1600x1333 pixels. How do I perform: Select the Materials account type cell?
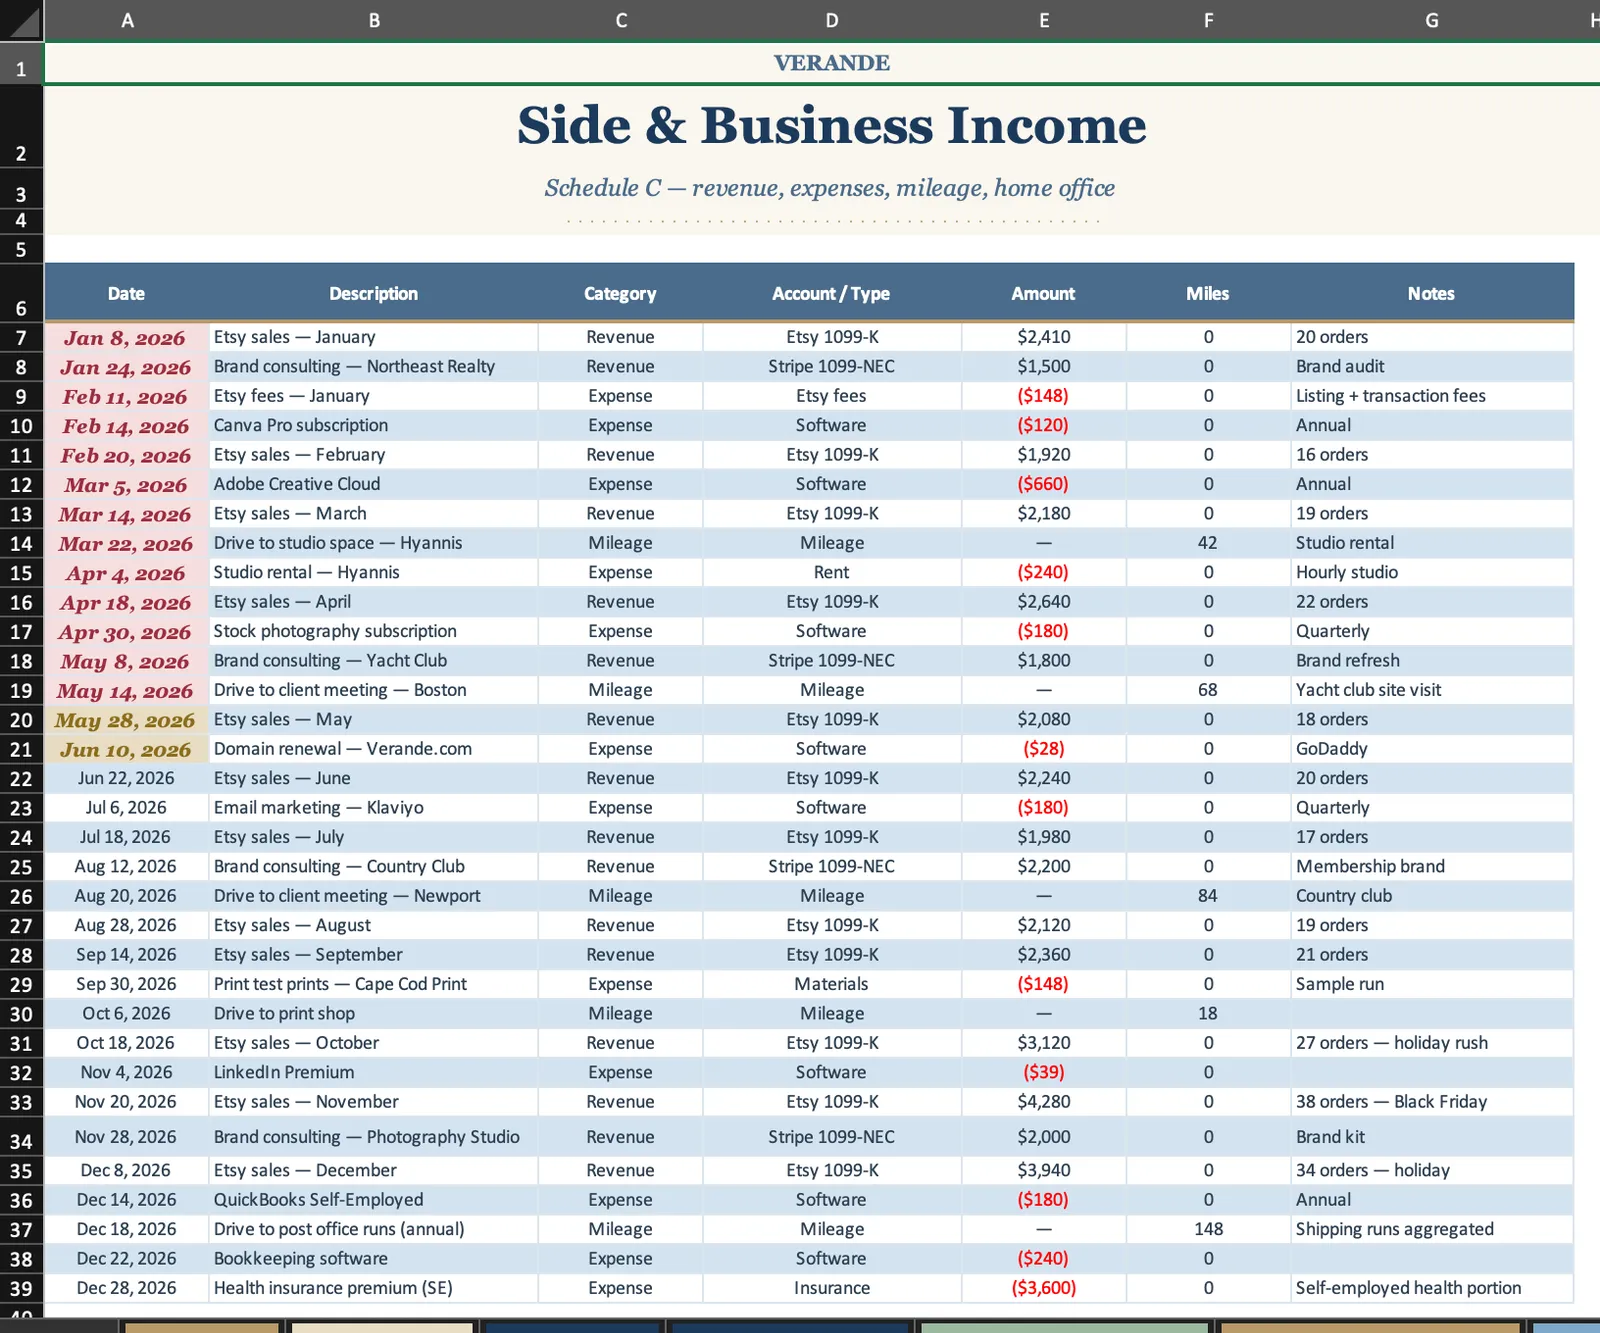coord(832,985)
